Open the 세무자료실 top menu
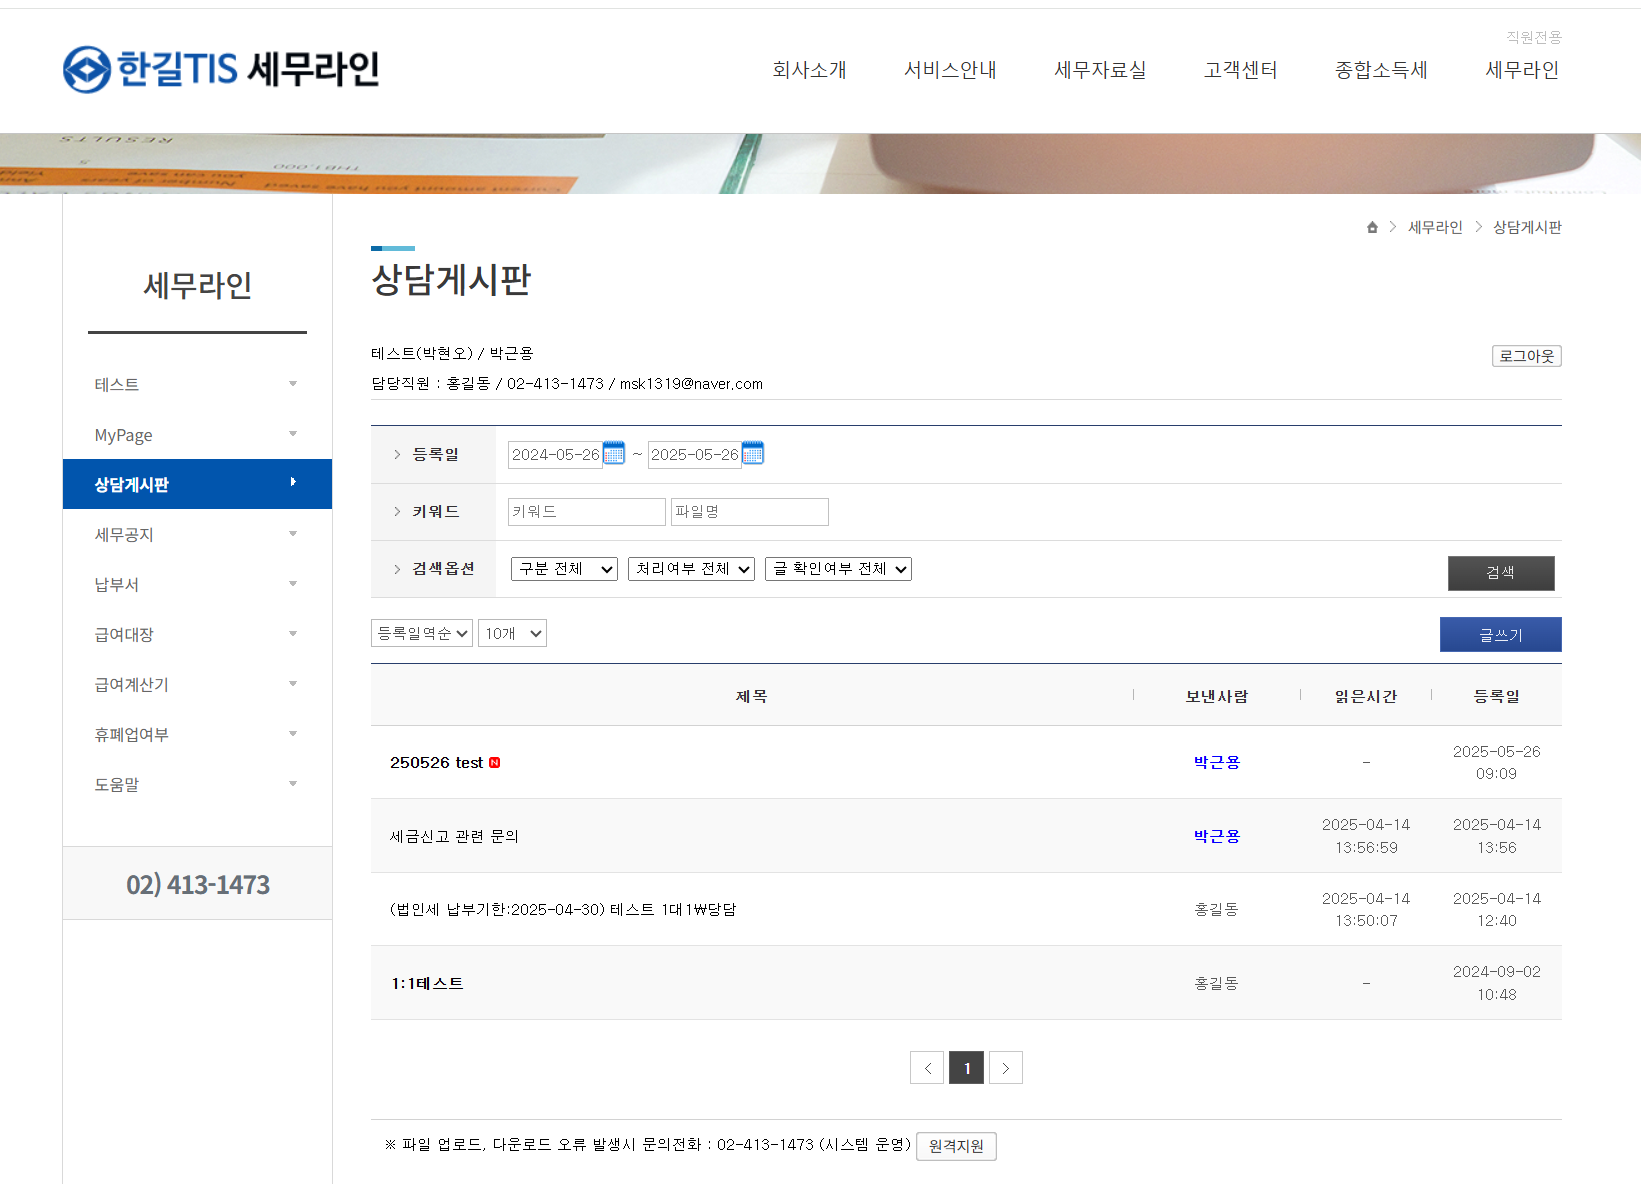 click(1100, 70)
